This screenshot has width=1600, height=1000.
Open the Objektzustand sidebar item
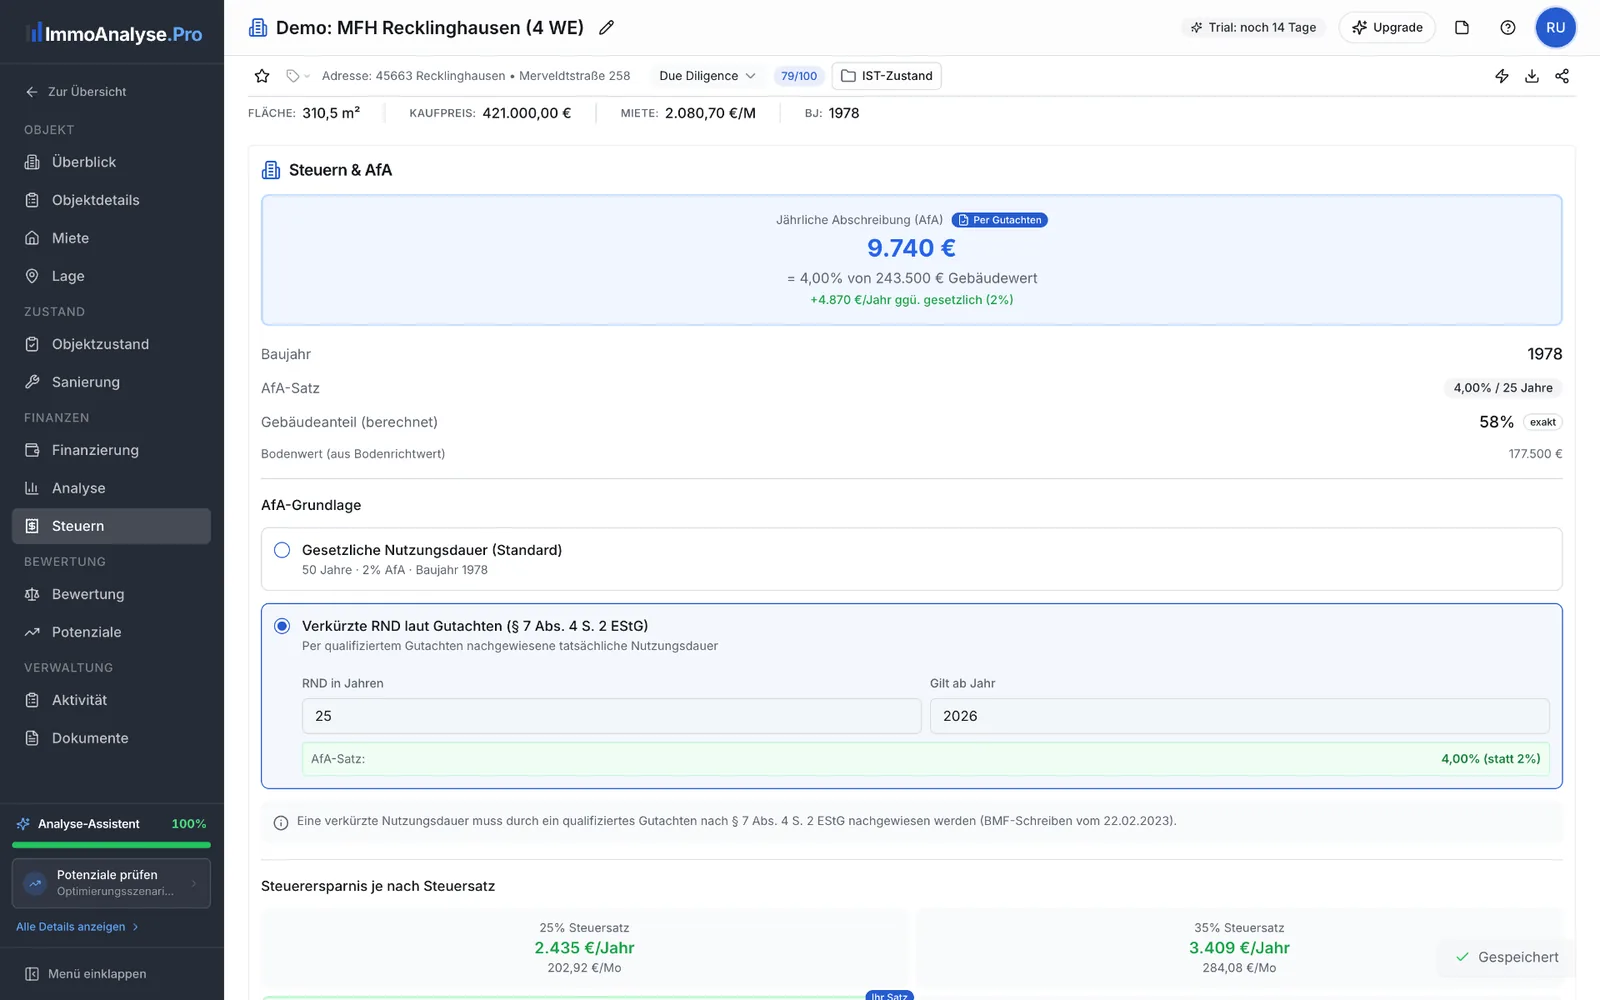[111, 344]
